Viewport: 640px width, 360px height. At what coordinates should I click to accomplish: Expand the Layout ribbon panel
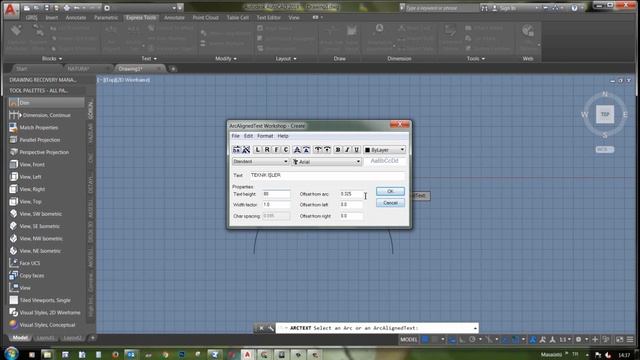point(286,59)
